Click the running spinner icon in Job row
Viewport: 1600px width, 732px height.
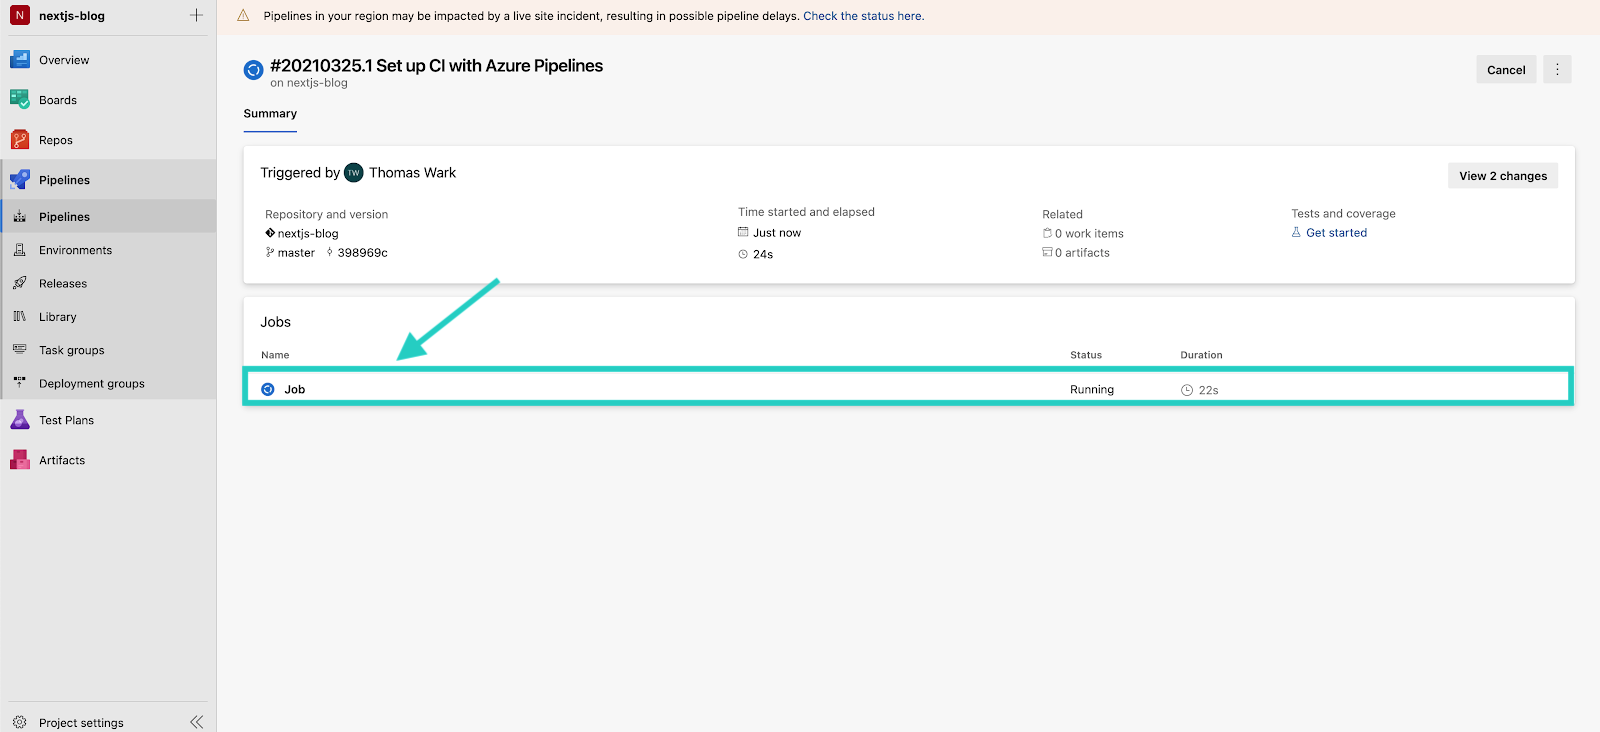268,390
